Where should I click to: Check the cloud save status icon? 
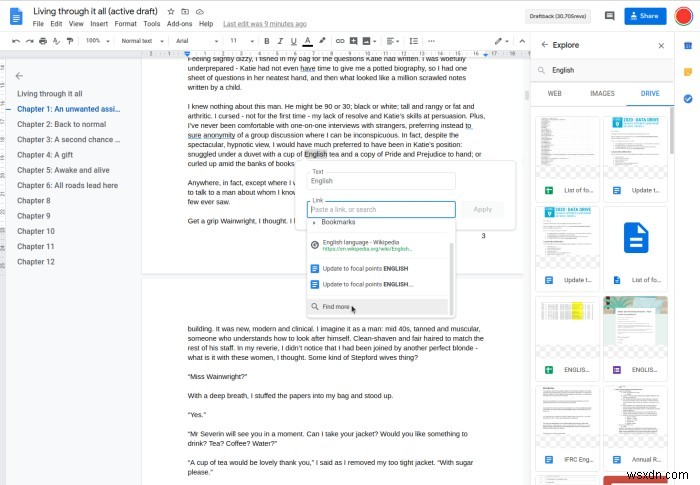[200, 11]
